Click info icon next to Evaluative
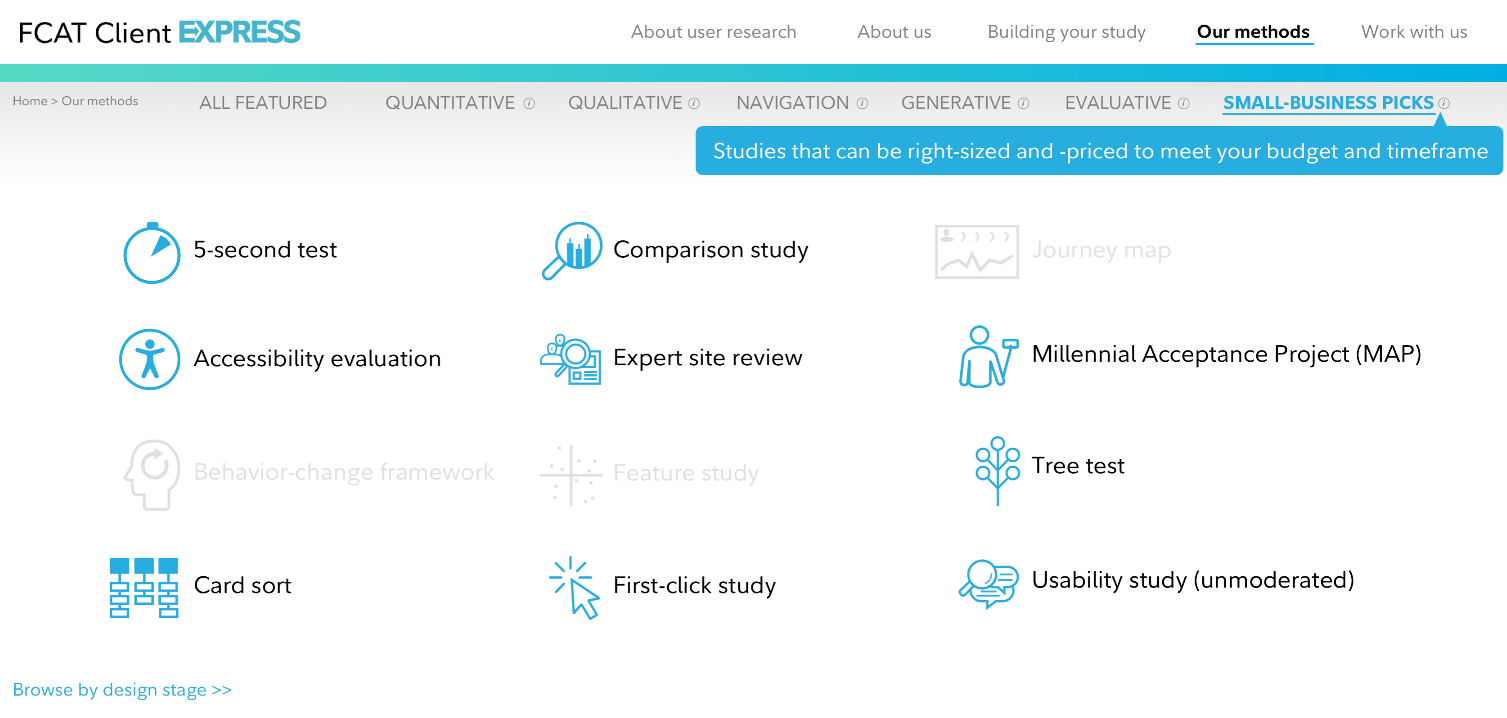The image size is (1507, 718). point(1184,103)
